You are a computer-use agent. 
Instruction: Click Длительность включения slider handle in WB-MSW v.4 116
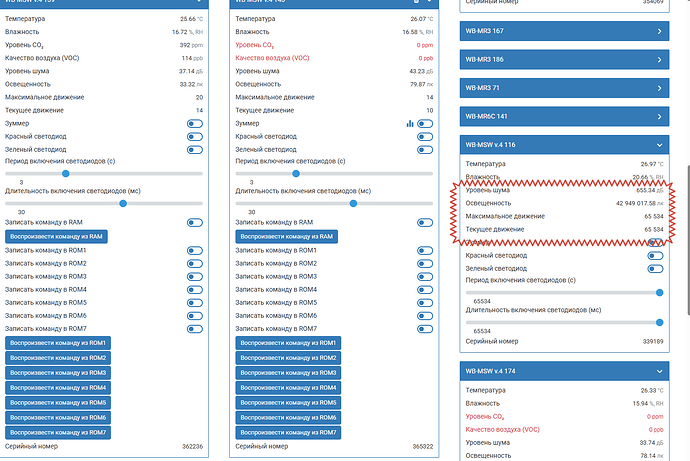pos(659,322)
